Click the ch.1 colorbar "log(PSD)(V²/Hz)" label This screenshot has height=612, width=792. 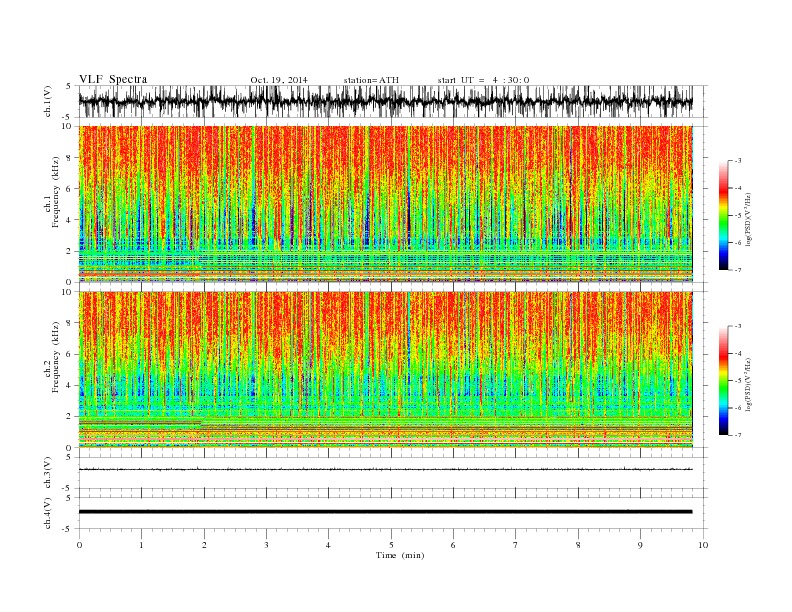[x=748, y=220]
